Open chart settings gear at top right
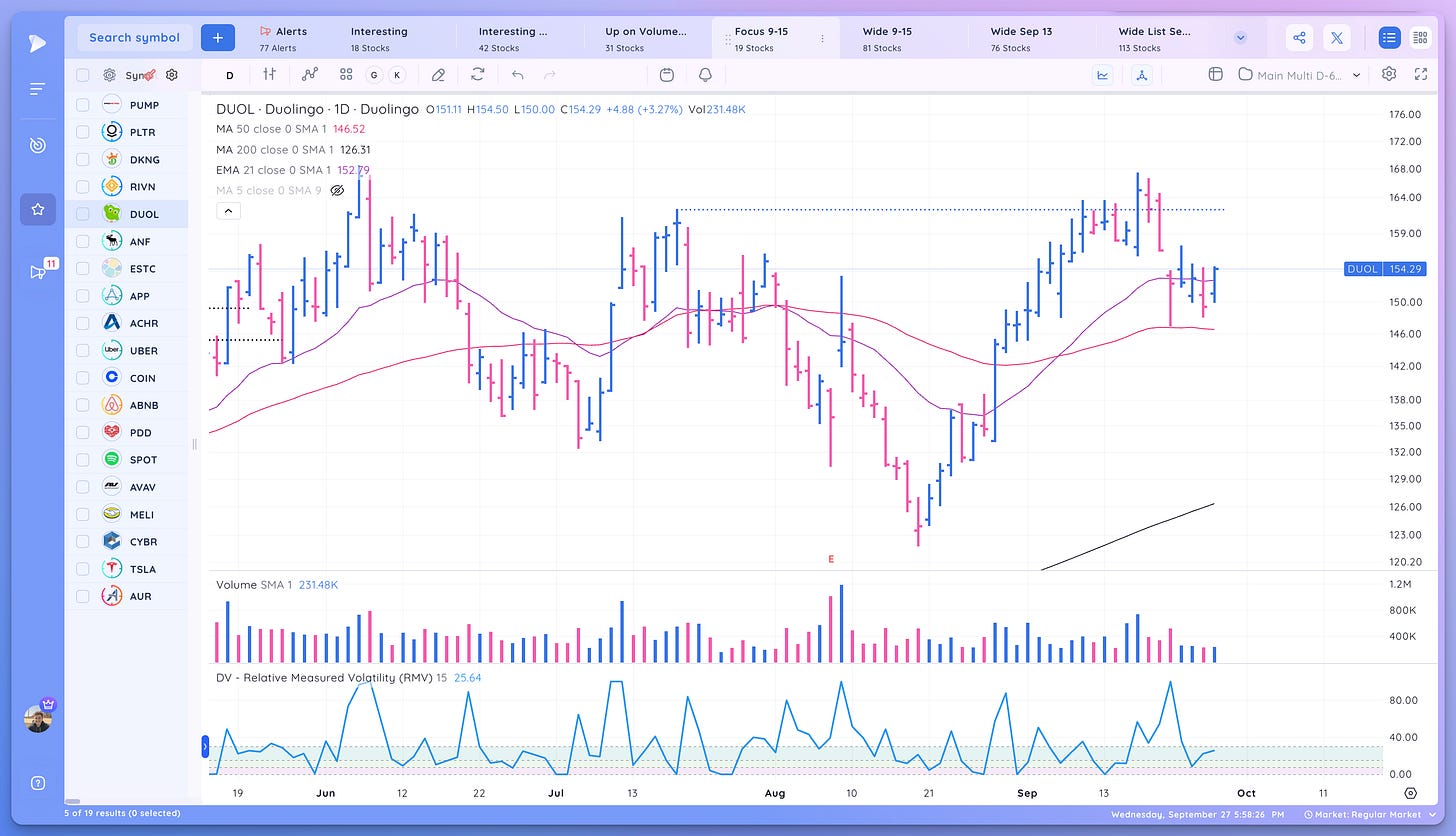Screen dimensions: 1456x836 (x=1389, y=74)
